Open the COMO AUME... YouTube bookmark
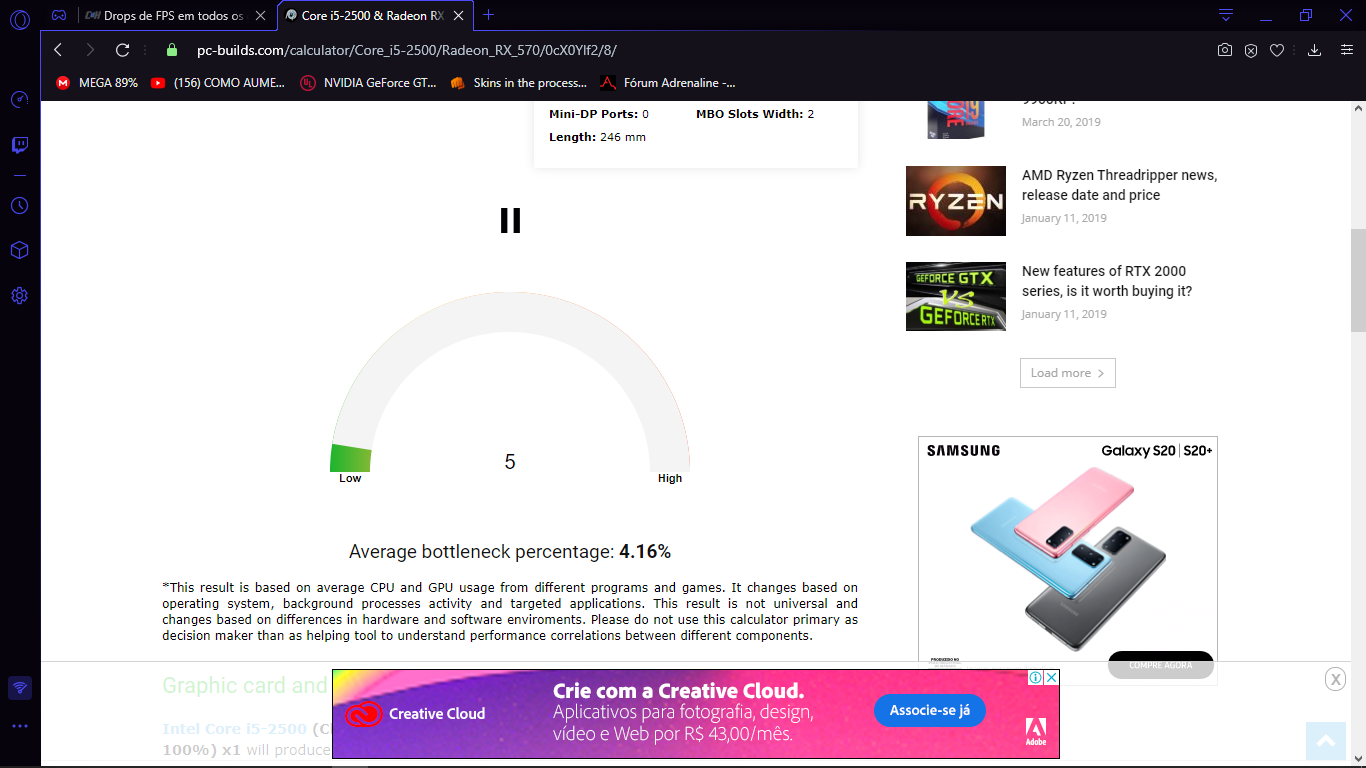 pyautogui.click(x=218, y=83)
